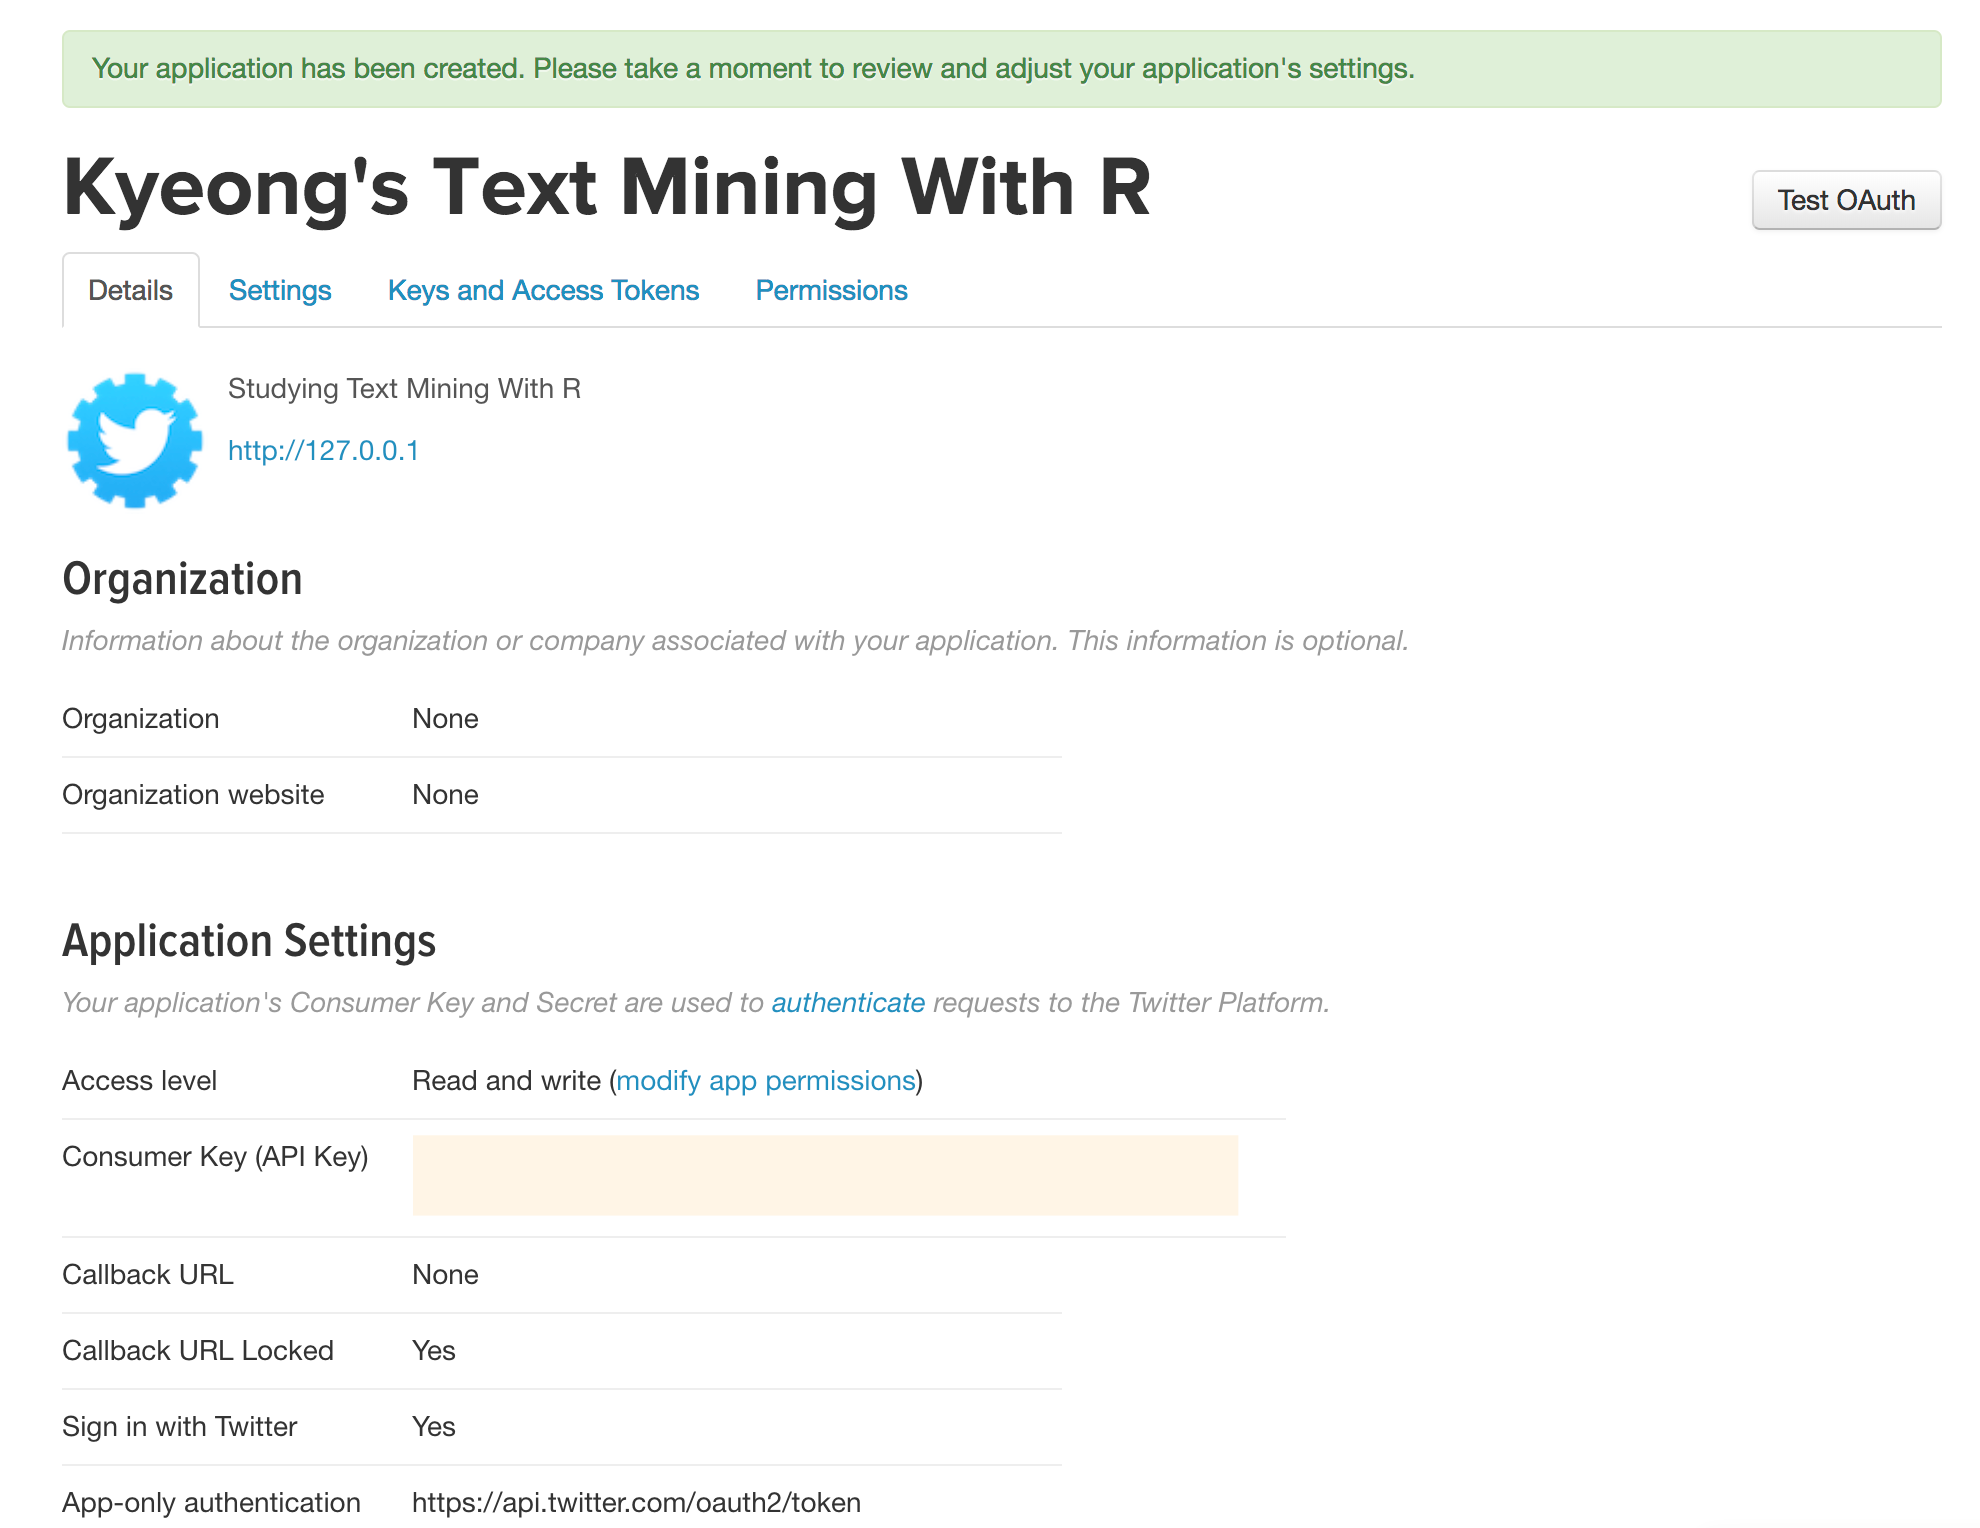The height and width of the screenshot is (1528, 1980).
Task: Click the Studying Text Mining With R description
Action: [404, 388]
